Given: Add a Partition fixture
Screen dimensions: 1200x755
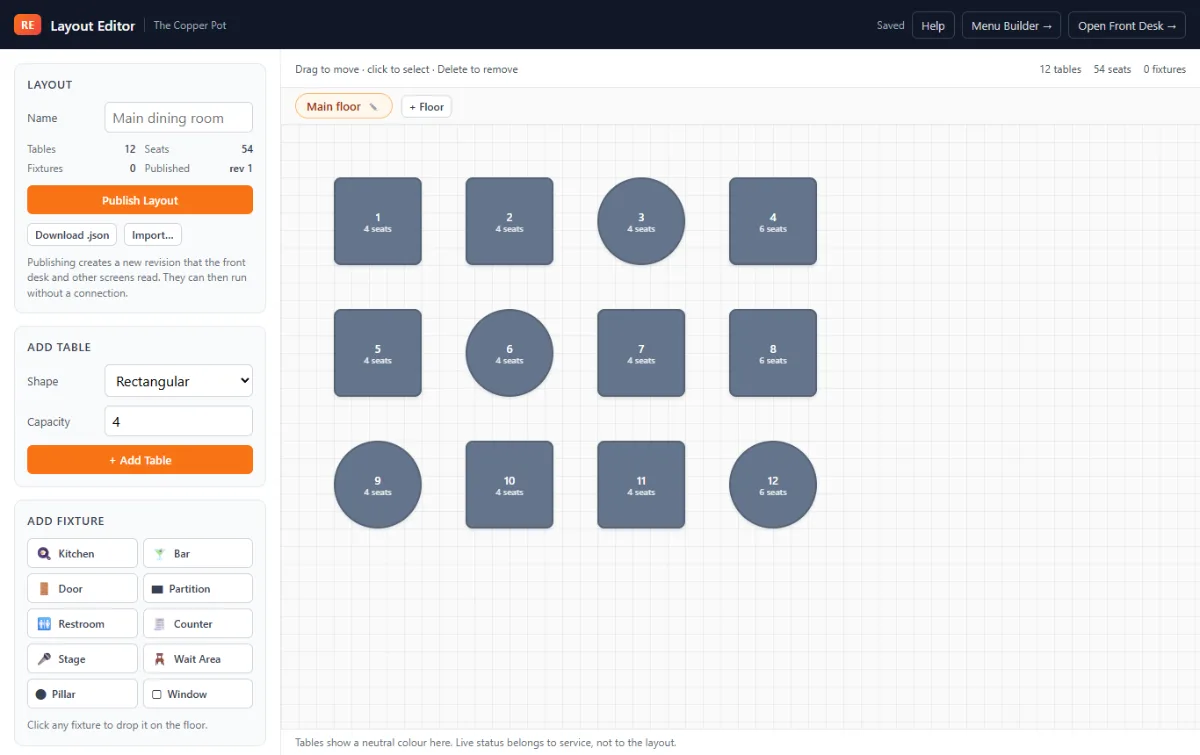Looking at the screenshot, I should coord(198,588).
